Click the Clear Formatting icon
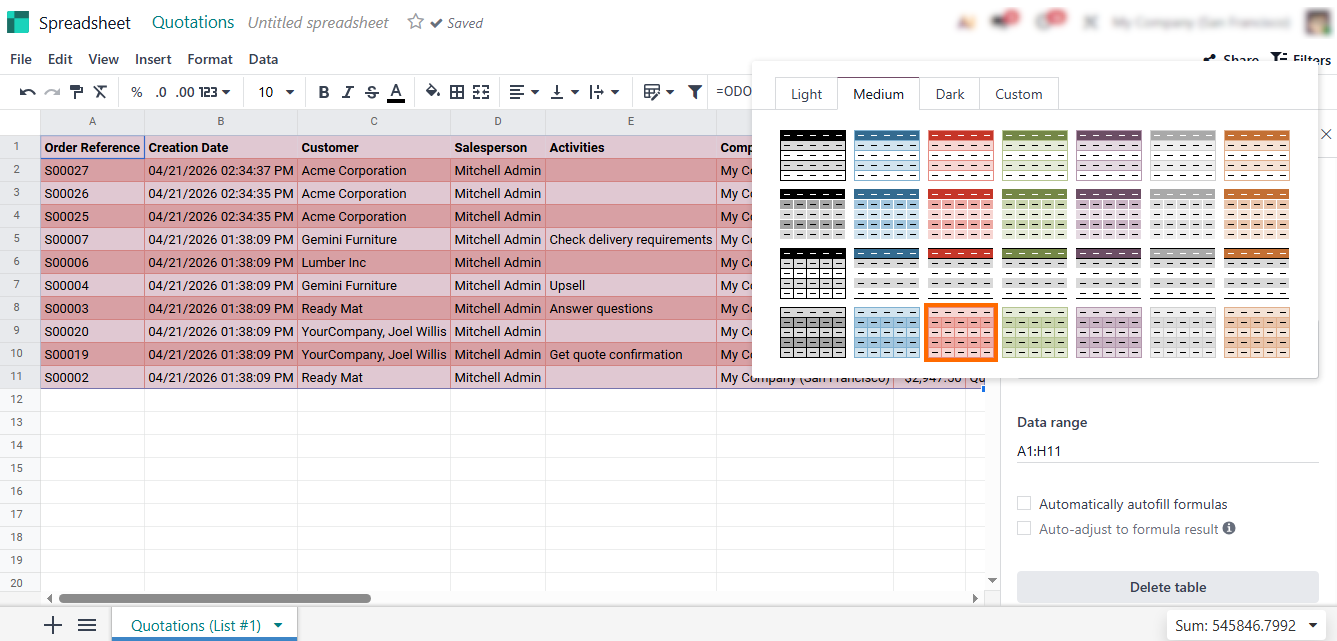This screenshot has height=641, width=1337. (100, 92)
